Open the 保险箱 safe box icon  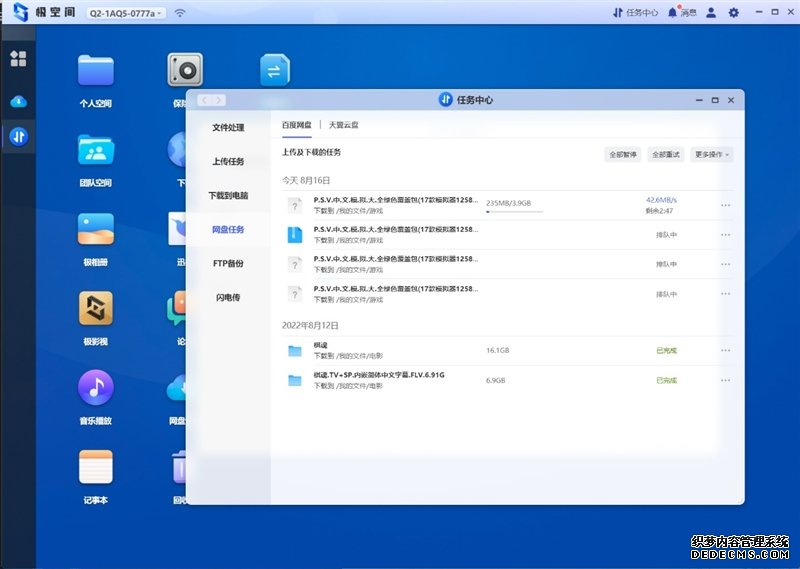coord(185,70)
